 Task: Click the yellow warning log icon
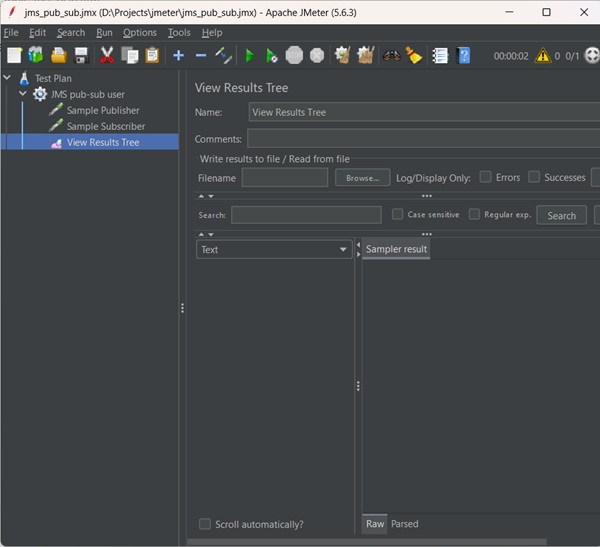point(542,56)
